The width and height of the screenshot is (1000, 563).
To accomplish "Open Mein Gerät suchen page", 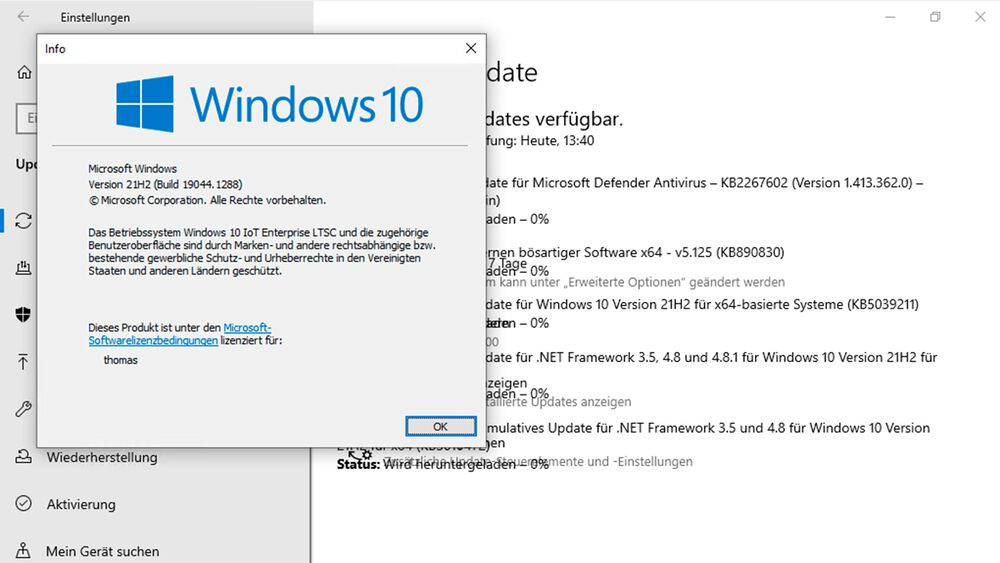I will [x=103, y=551].
